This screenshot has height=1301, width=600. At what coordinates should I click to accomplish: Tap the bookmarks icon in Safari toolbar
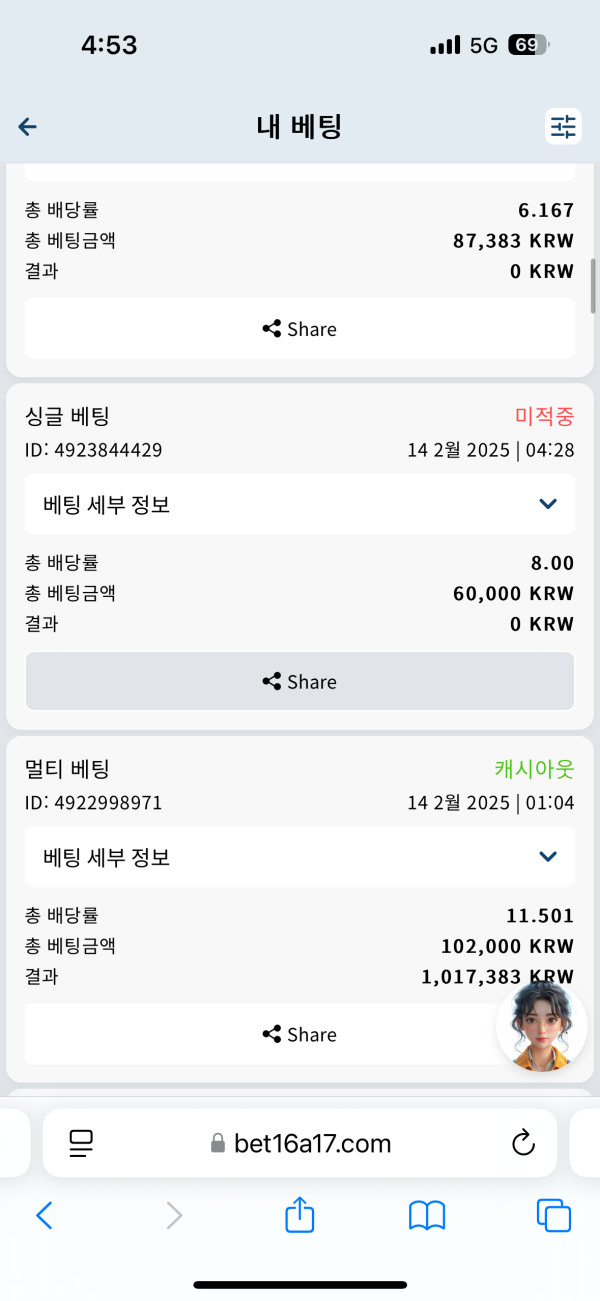(427, 1216)
